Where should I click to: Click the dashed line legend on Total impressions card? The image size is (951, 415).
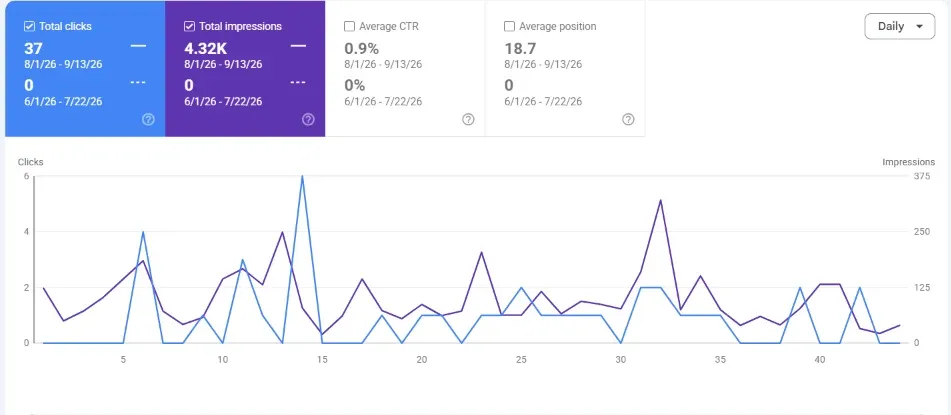coord(298,83)
